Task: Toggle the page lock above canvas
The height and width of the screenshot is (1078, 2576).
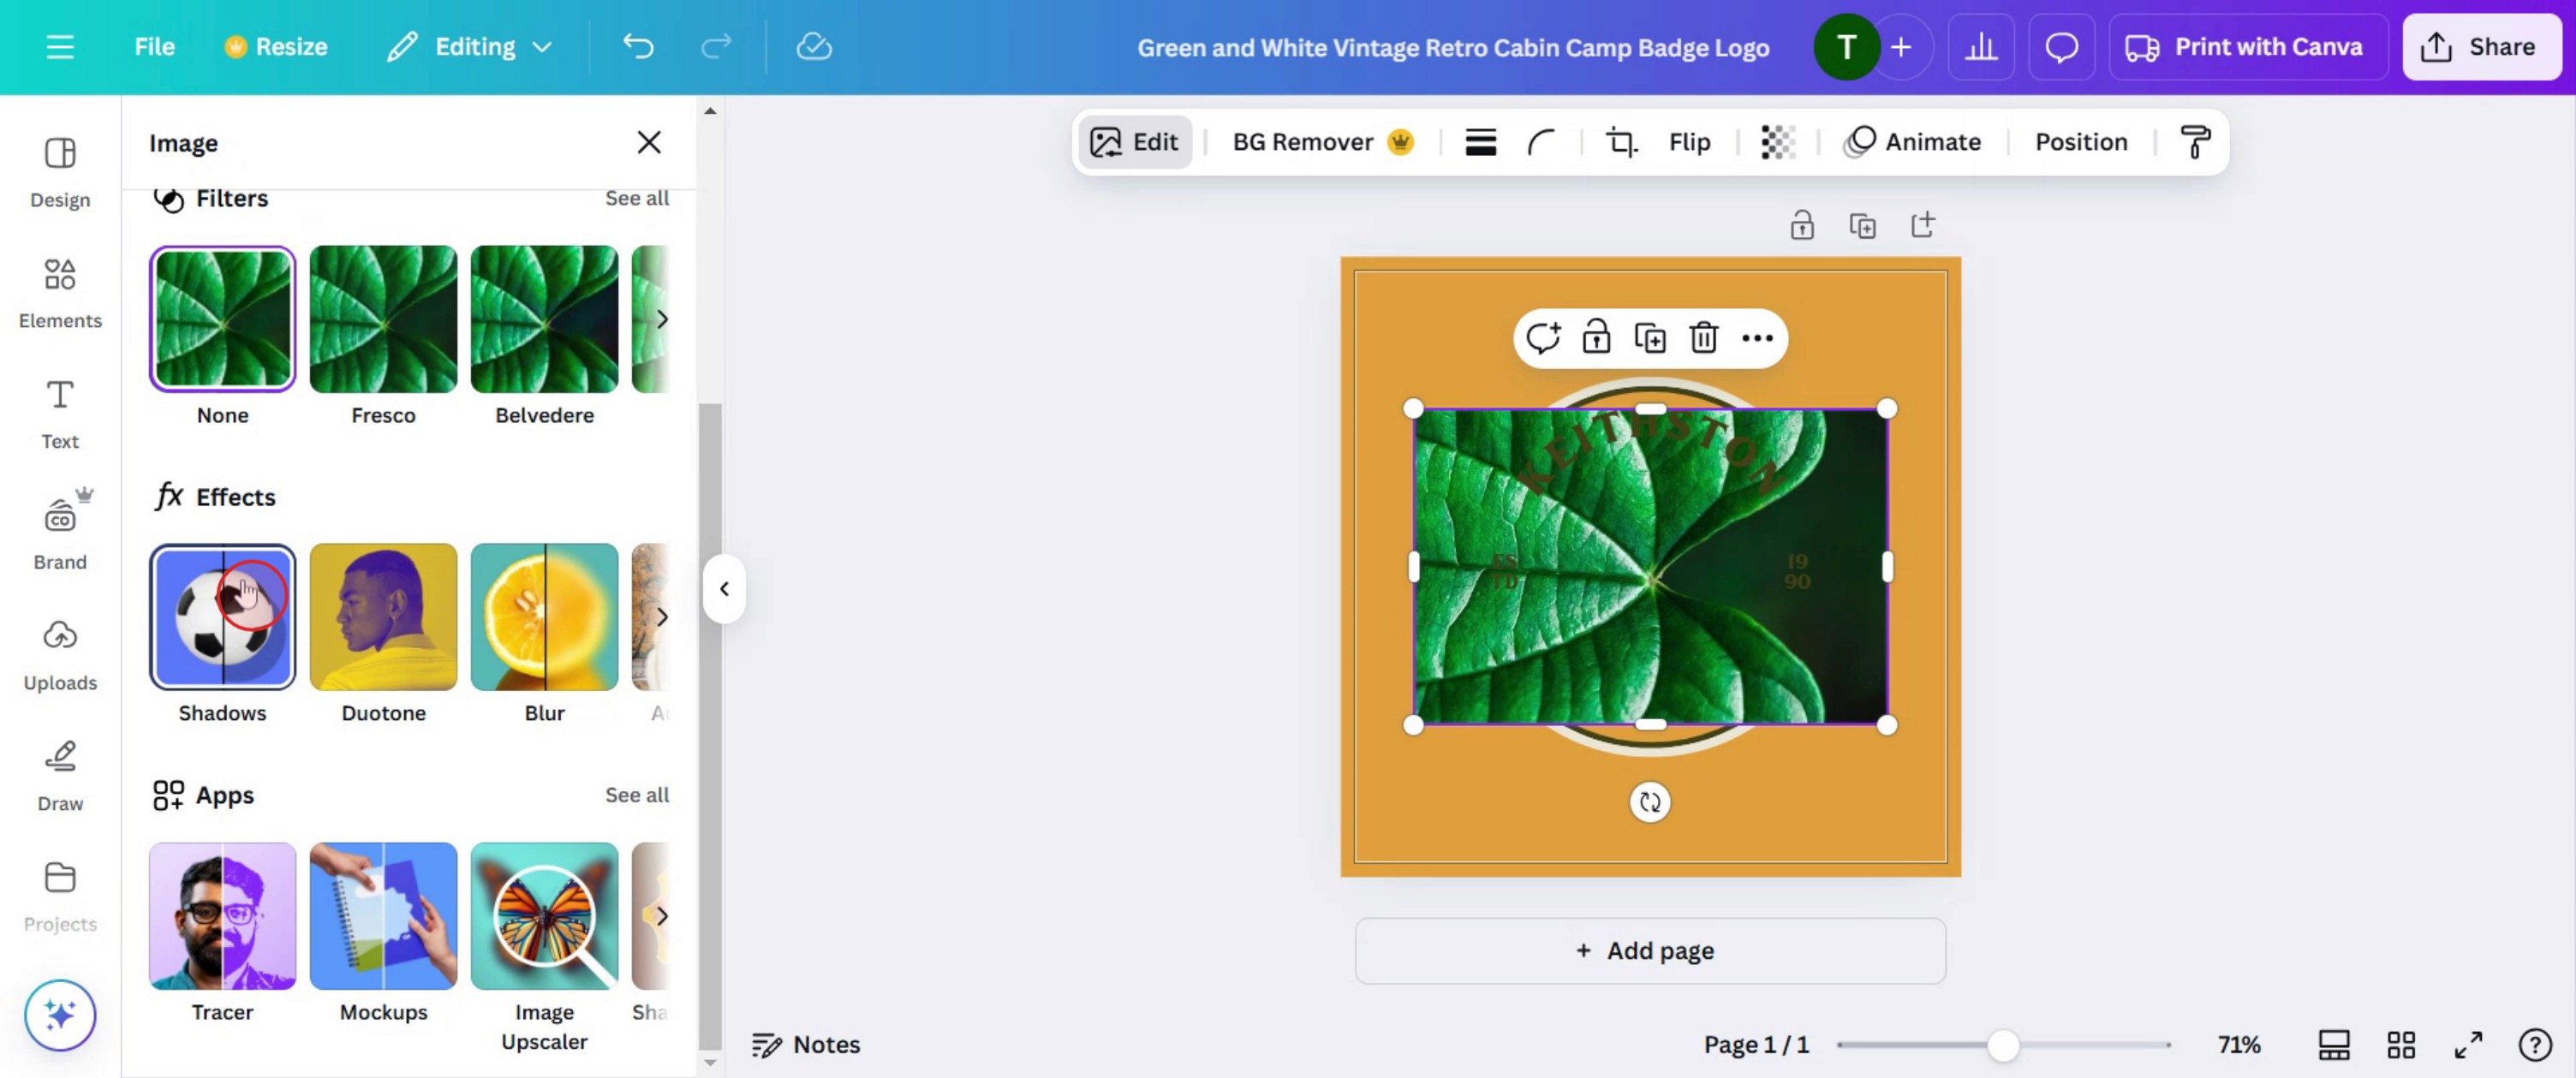Action: (1801, 225)
